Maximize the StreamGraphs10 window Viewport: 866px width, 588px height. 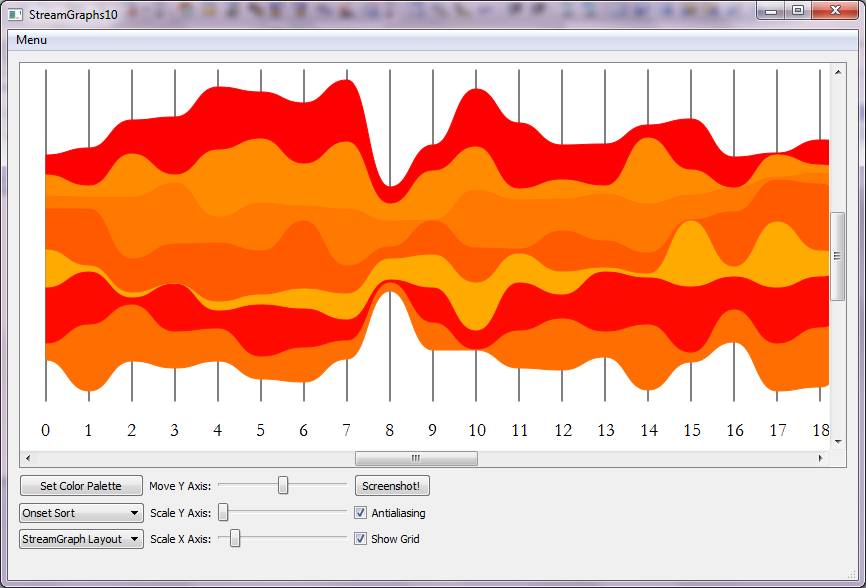(x=797, y=11)
